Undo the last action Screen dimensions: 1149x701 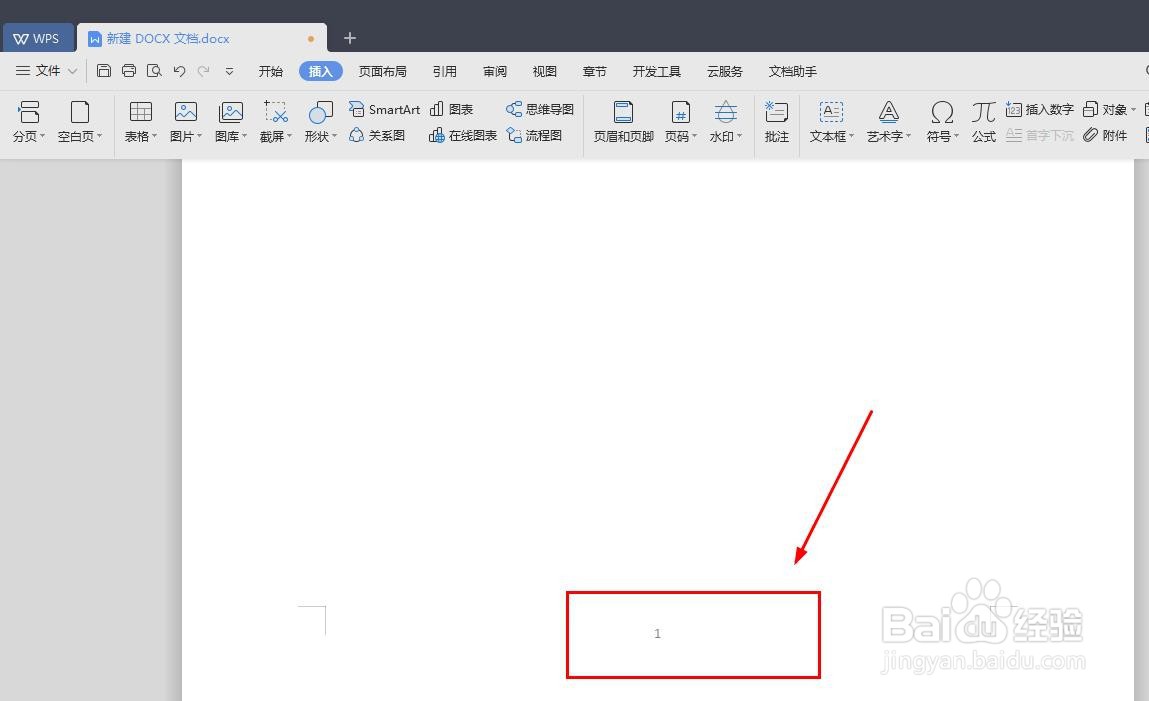click(180, 71)
